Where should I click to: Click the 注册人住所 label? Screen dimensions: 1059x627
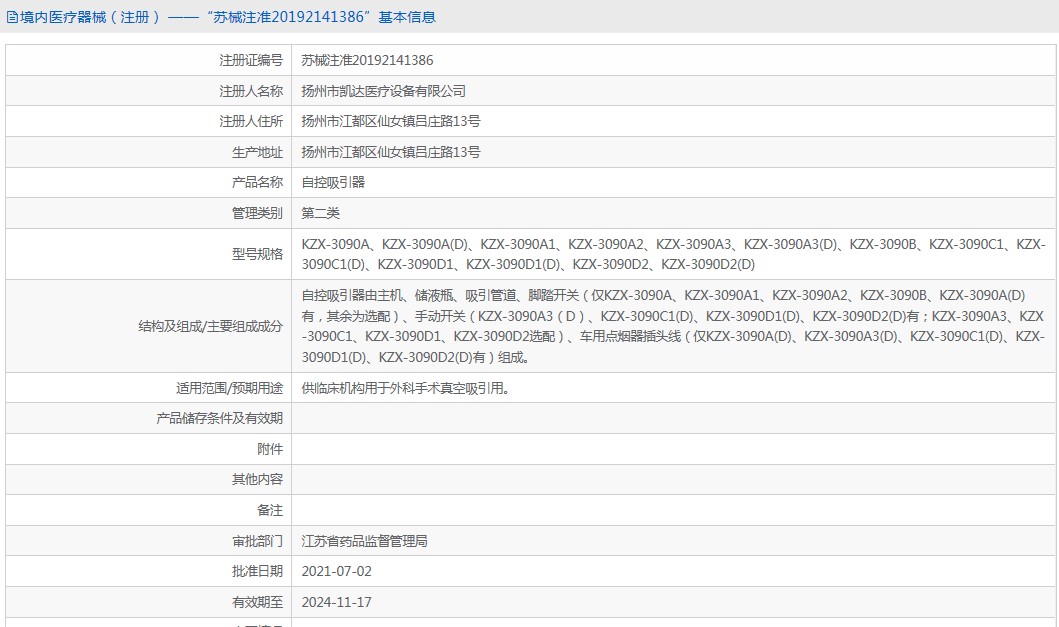pos(251,122)
